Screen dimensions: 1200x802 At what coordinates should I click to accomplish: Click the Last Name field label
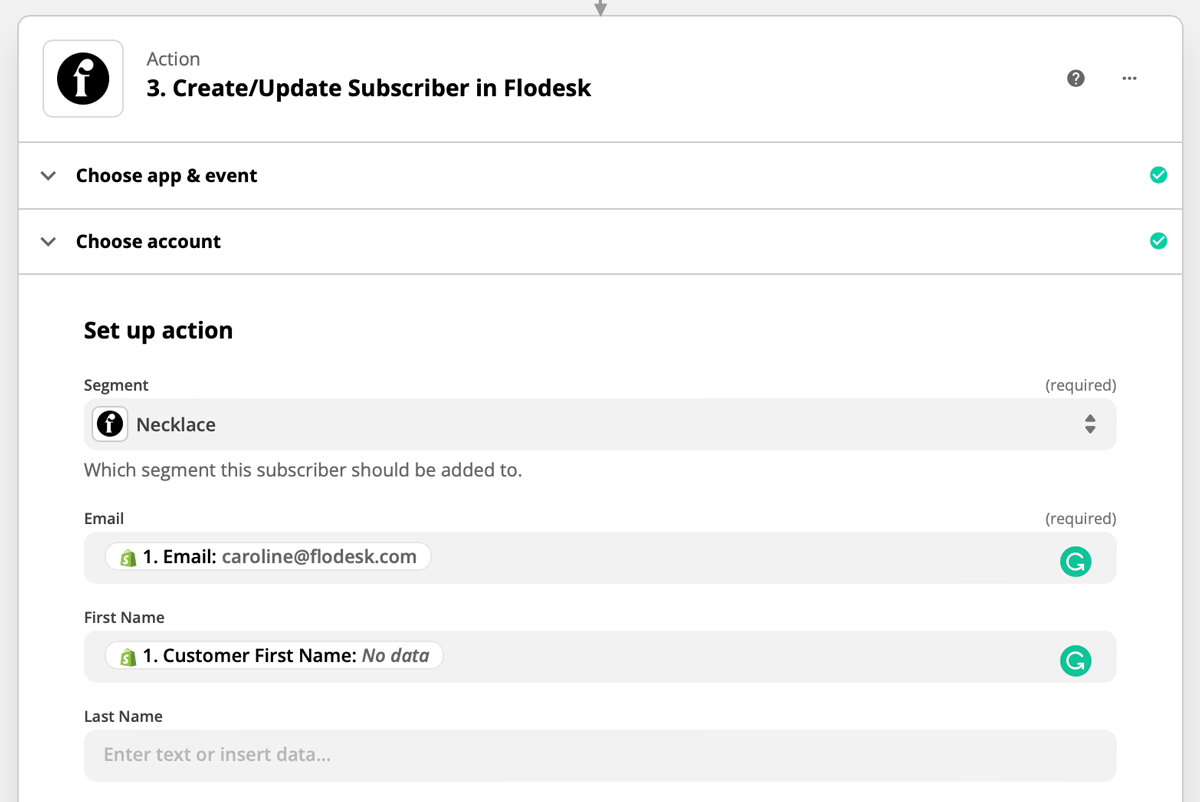[x=123, y=716]
